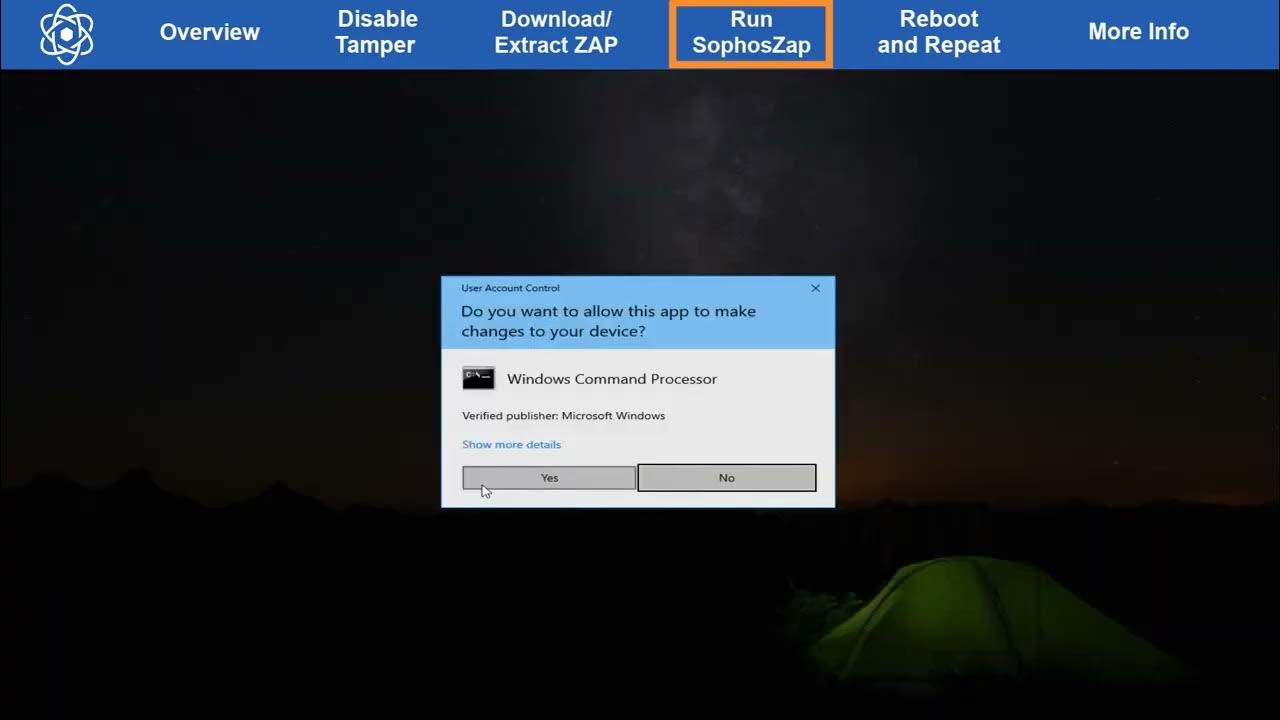The width and height of the screenshot is (1280, 720).
Task: Go to the Disable Tamper tab
Action: (376, 32)
